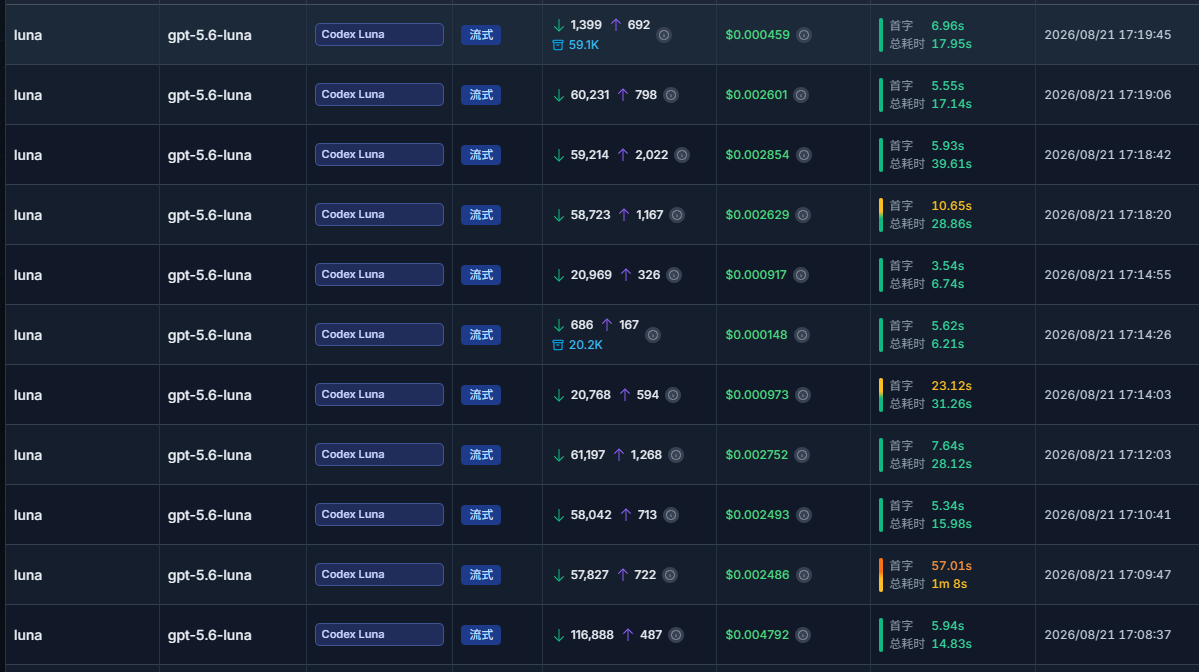Click input token count 116,888
This screenshot has height=672, width=1199.
[x=592, y=635]
